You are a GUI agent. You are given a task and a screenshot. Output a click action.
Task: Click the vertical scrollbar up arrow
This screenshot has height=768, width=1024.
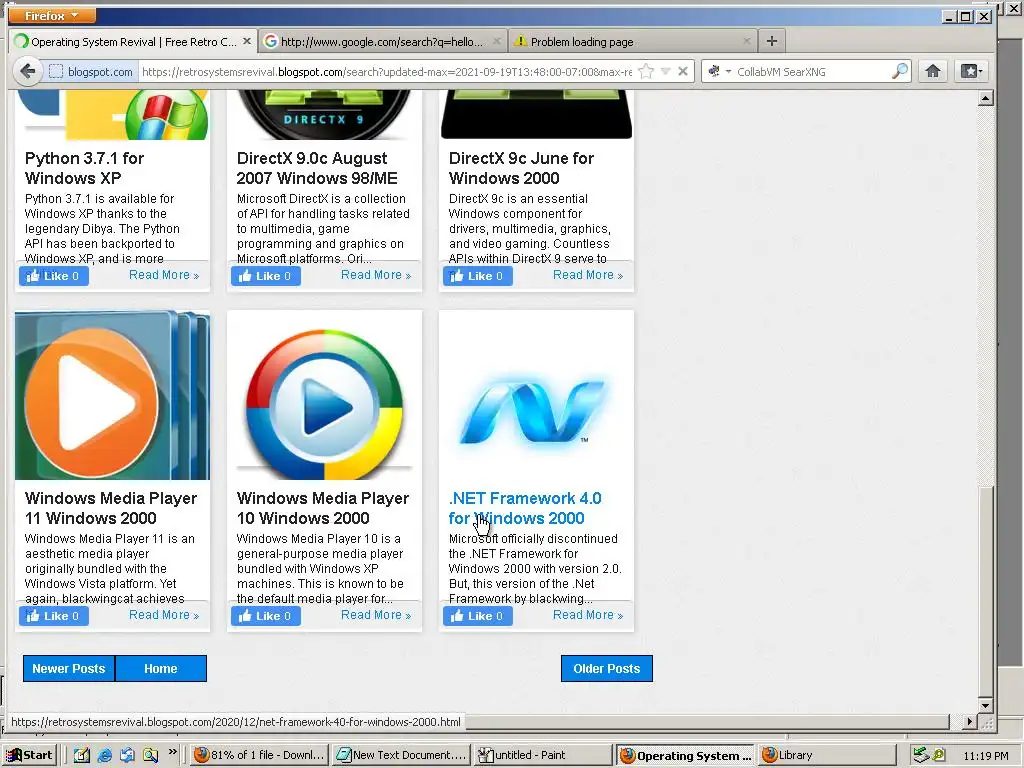point(985,99)
